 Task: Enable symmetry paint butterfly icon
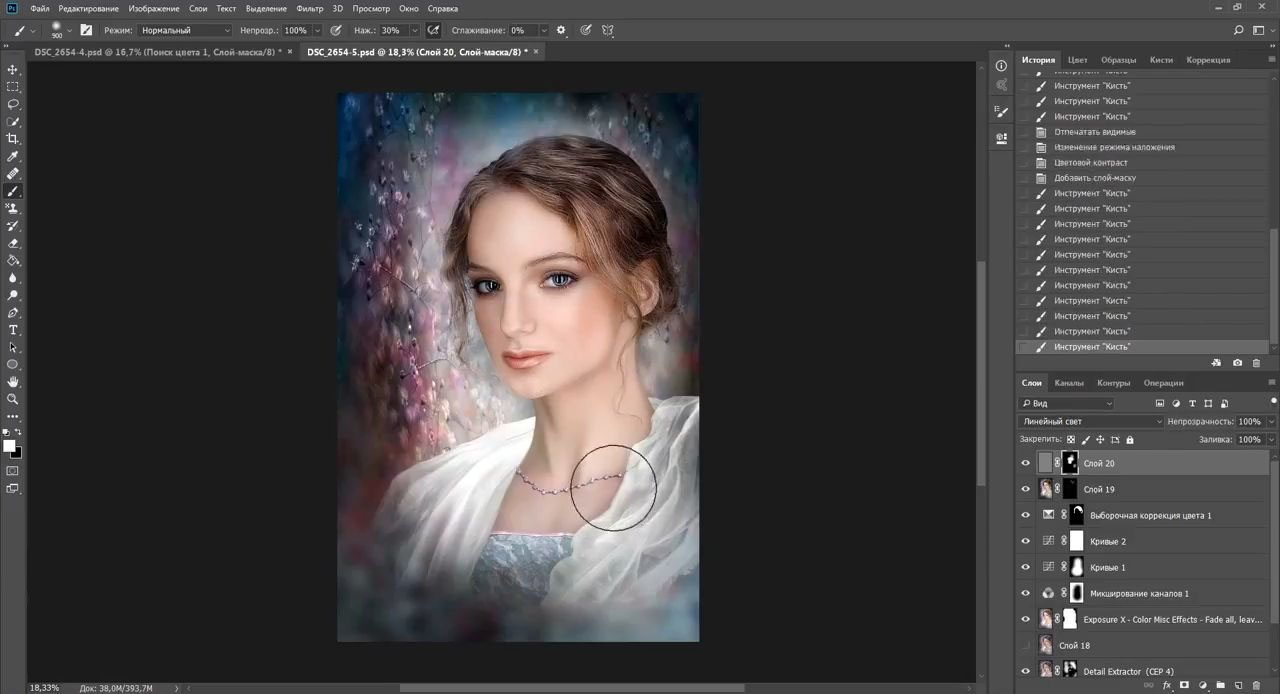(x=608, y=30)
